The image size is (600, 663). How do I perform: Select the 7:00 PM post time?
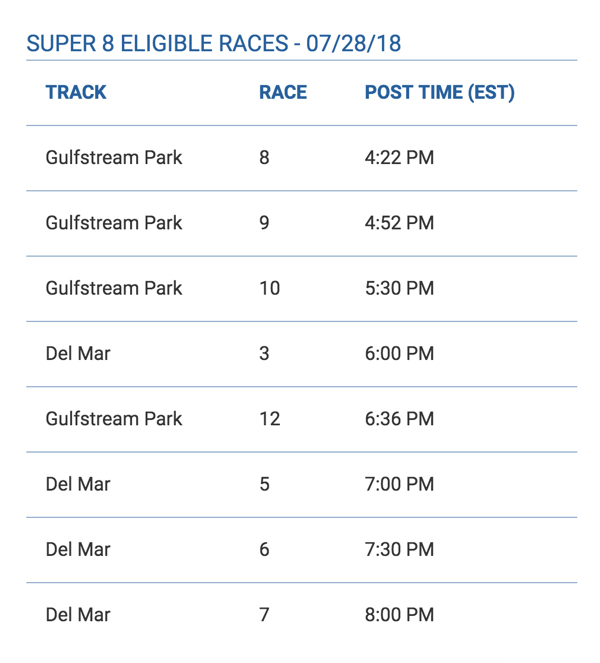(x=399, y=484)
